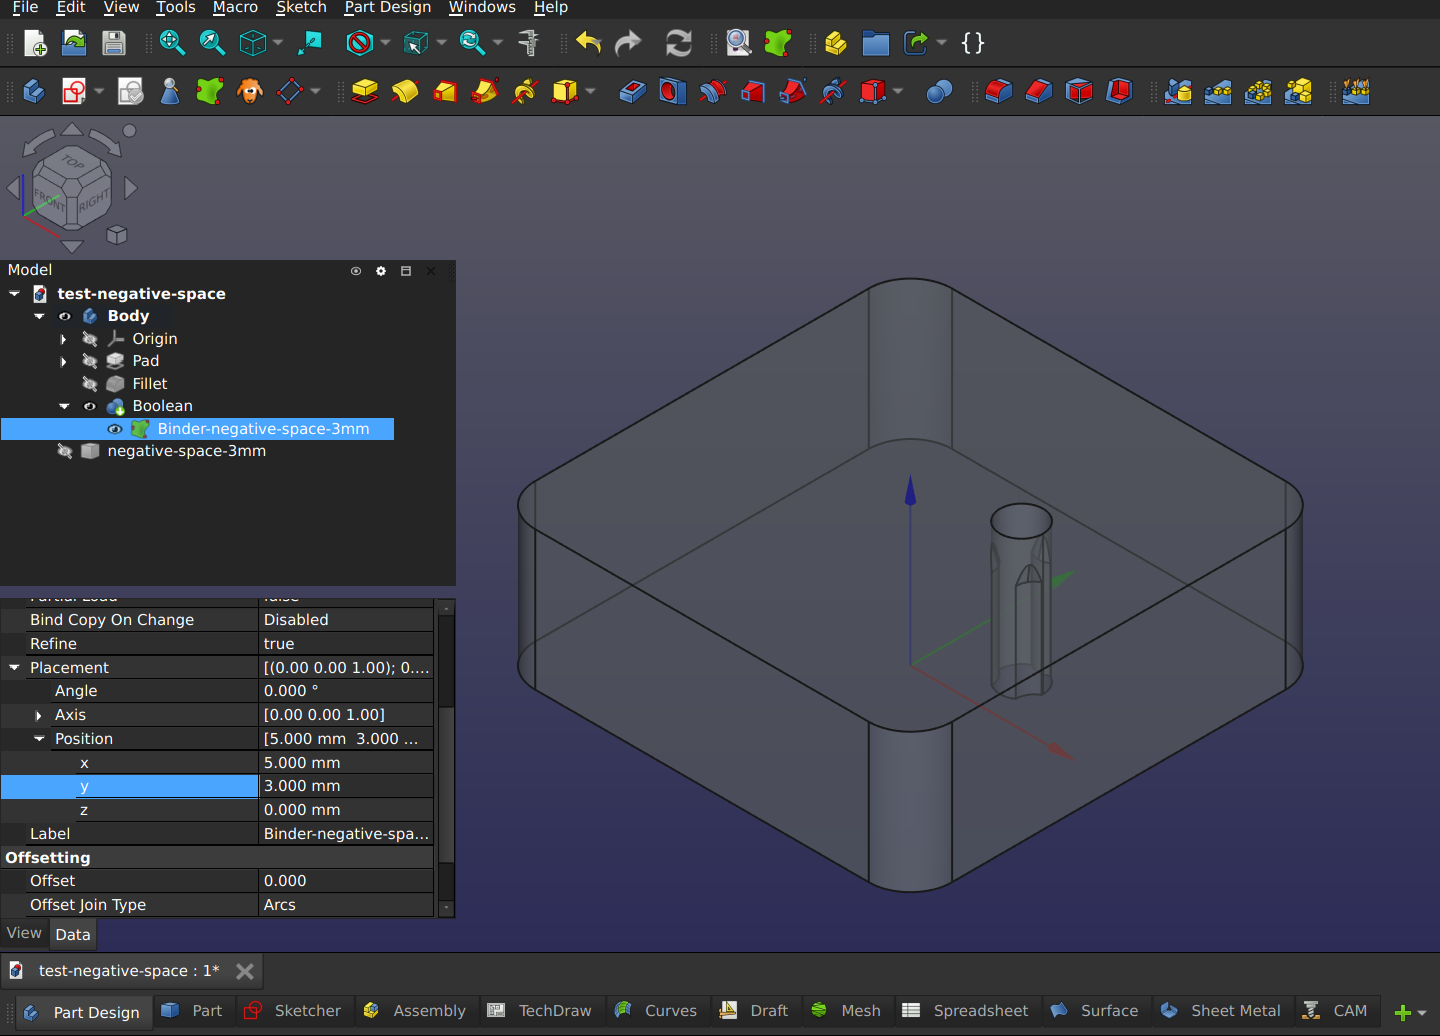Click the Linear Pattern icon

(1218, 92)
